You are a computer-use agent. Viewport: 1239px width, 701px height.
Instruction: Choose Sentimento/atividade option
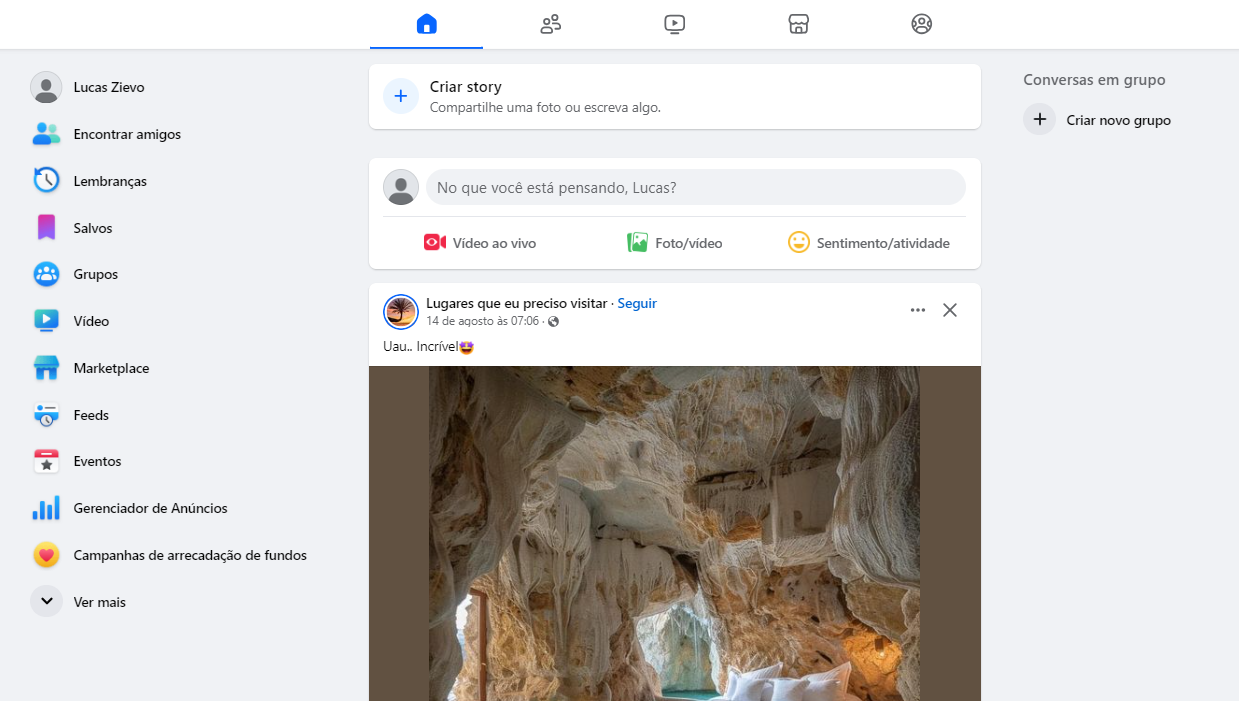pyautogui.click(x=869, y=243)
